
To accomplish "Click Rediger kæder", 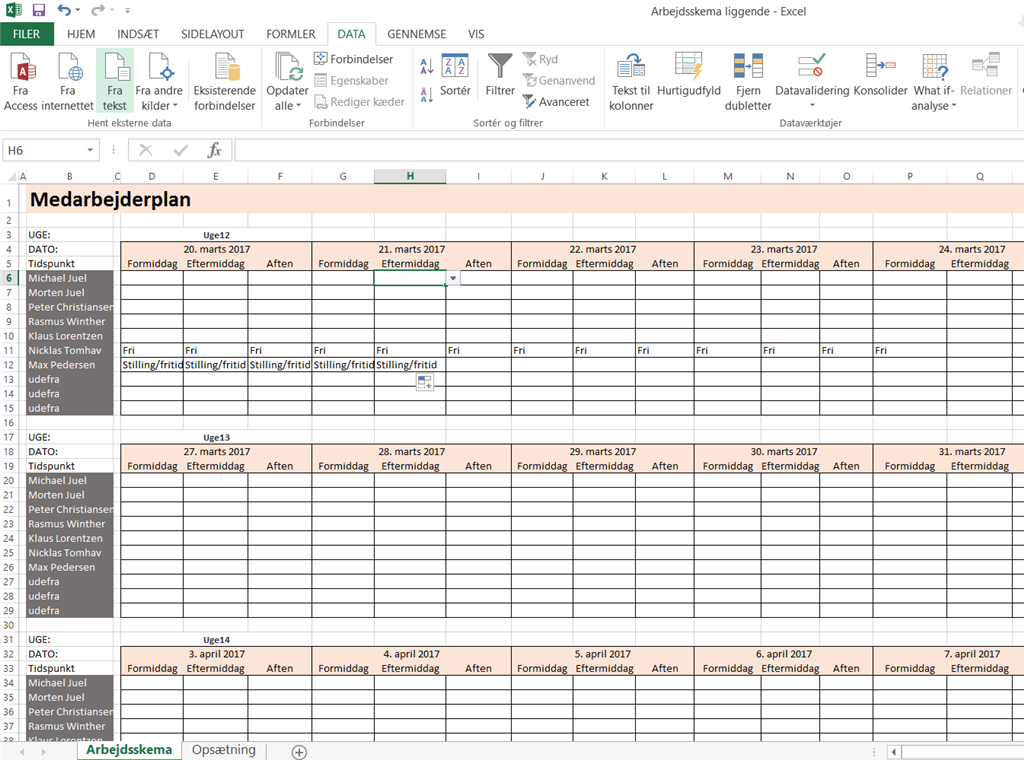I will [359, 102].
